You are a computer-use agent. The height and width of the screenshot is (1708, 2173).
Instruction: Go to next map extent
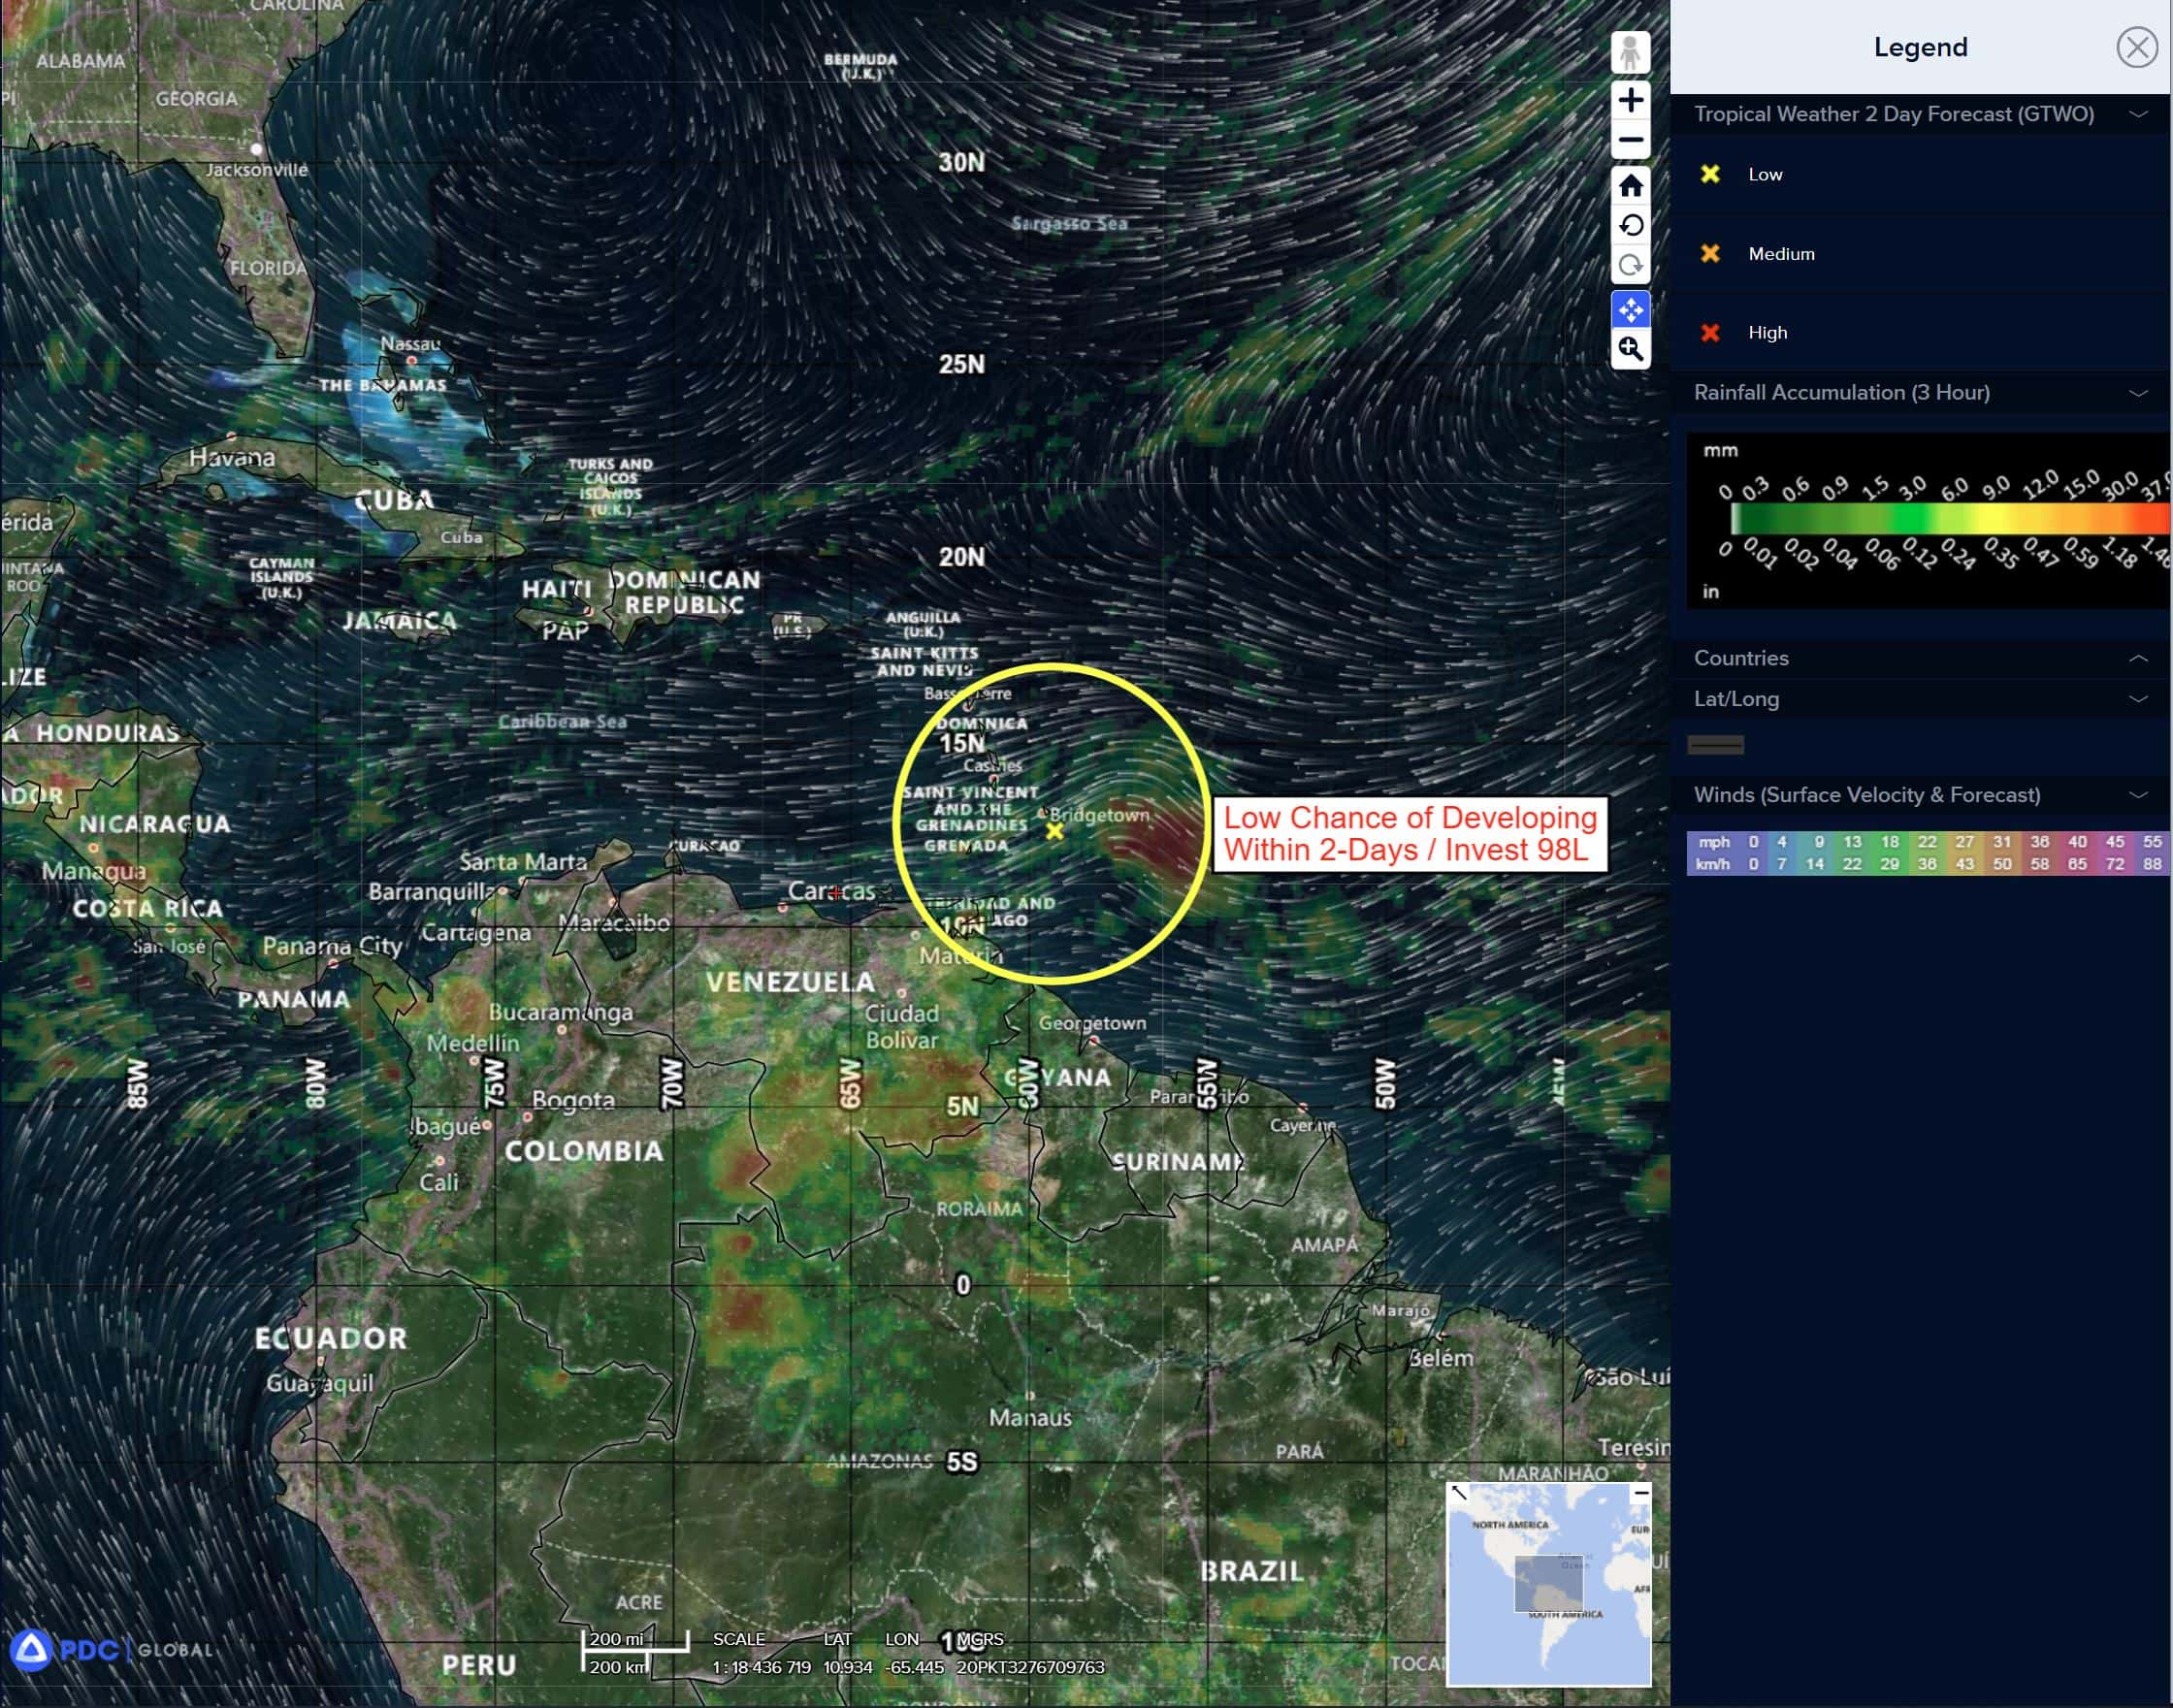click(x=1630, y=265)
